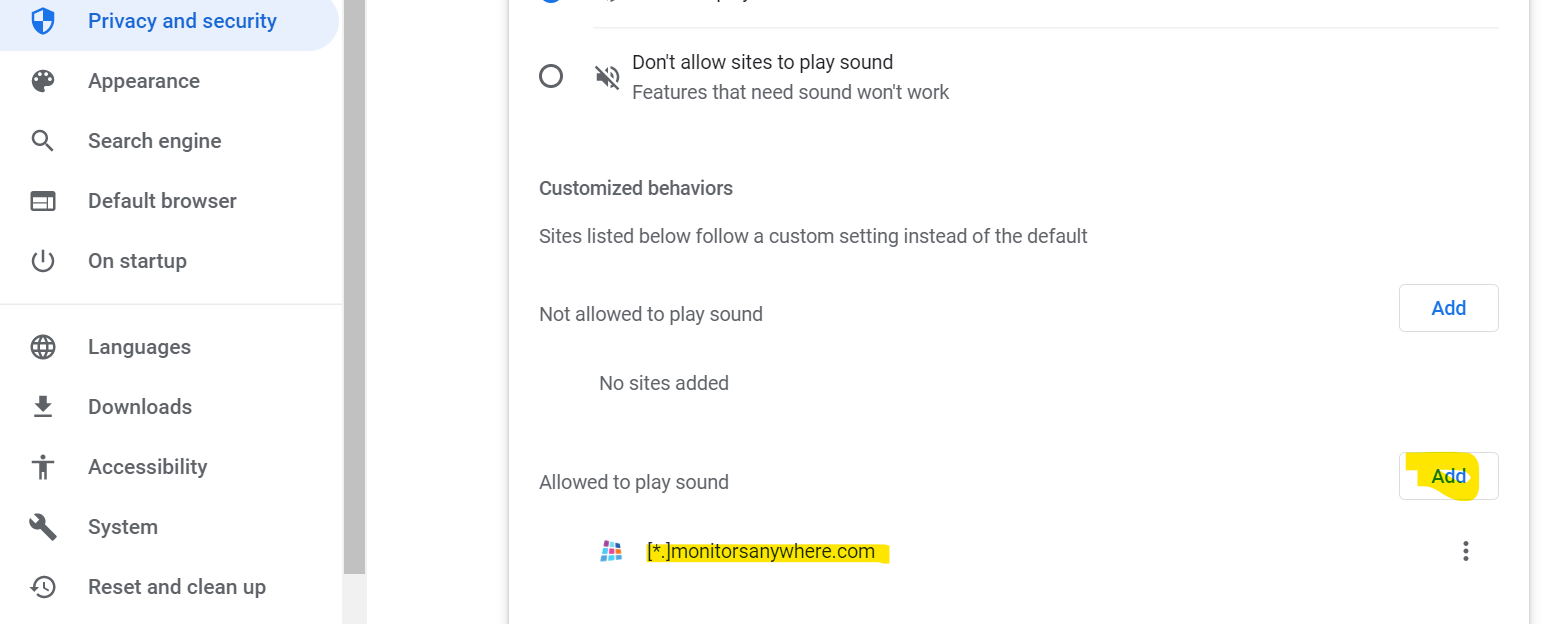Select the Search engine magnifier icon

(42, 140)
